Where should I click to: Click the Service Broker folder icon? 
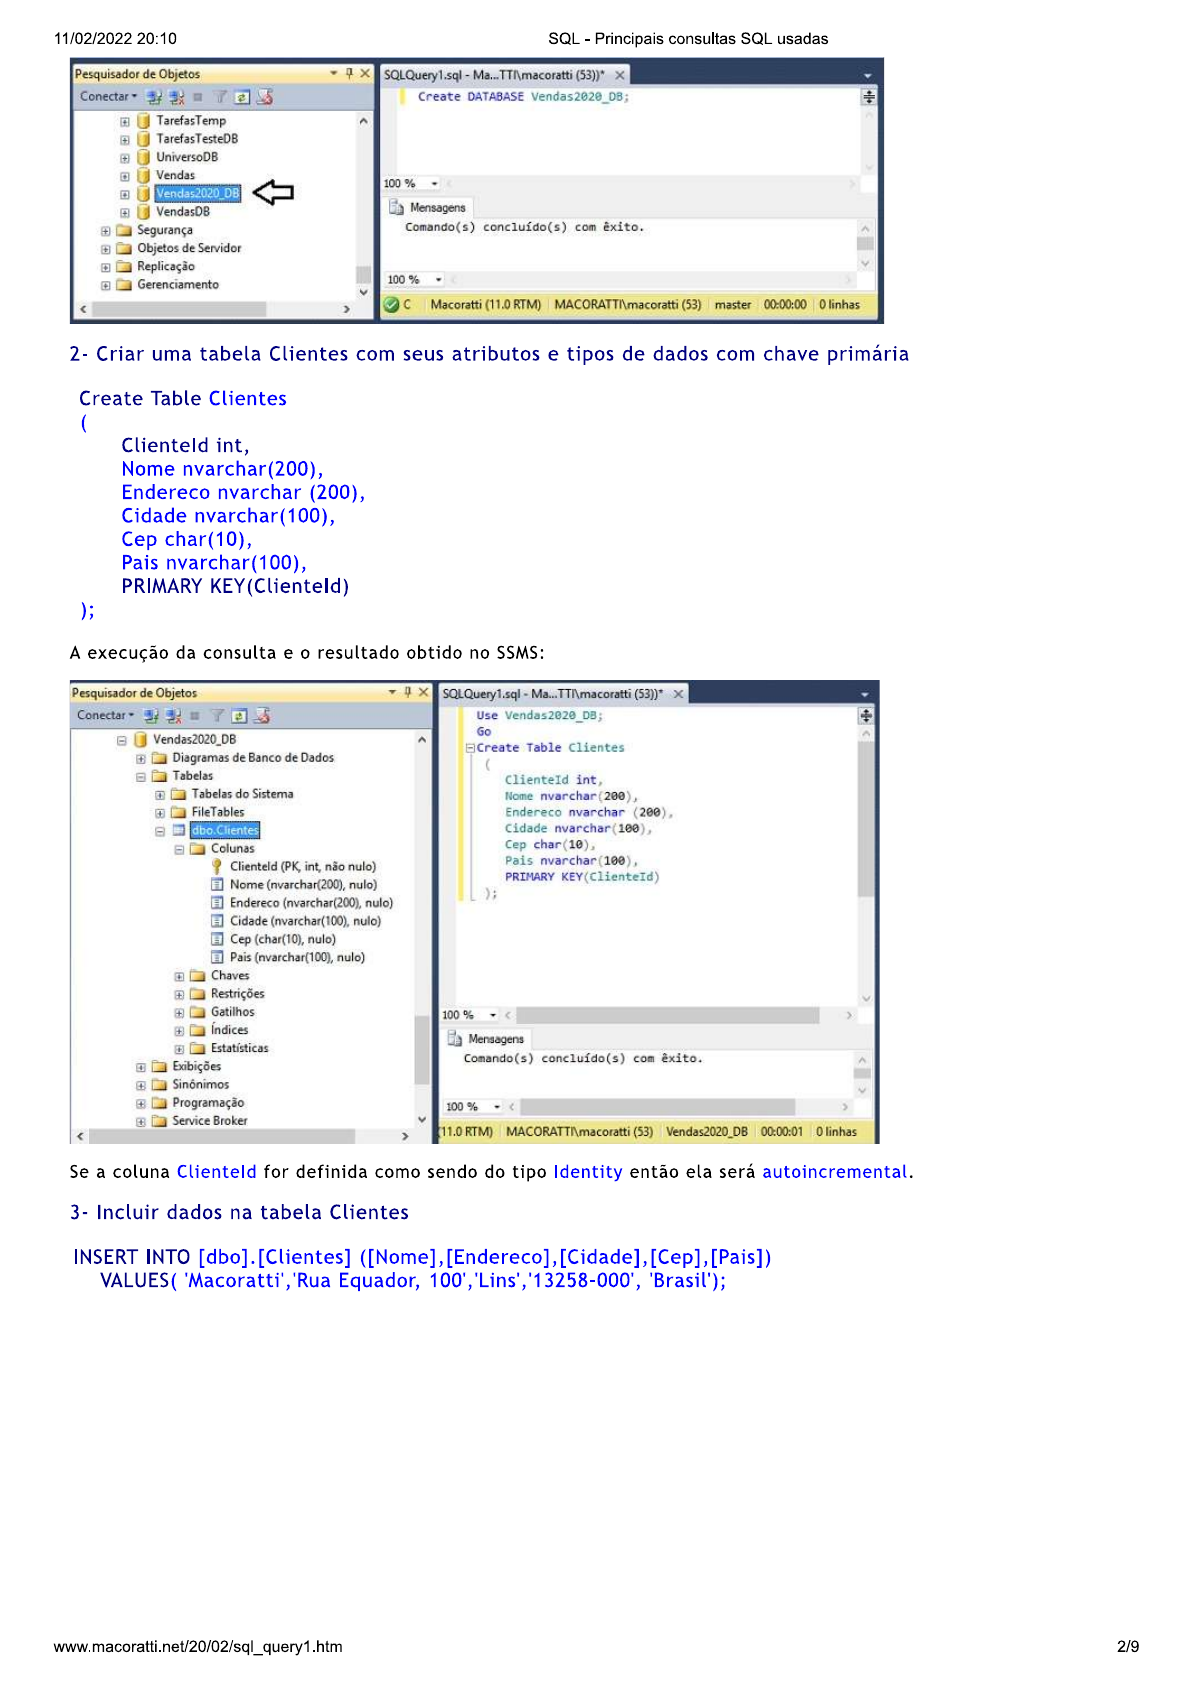point(159,1121)
